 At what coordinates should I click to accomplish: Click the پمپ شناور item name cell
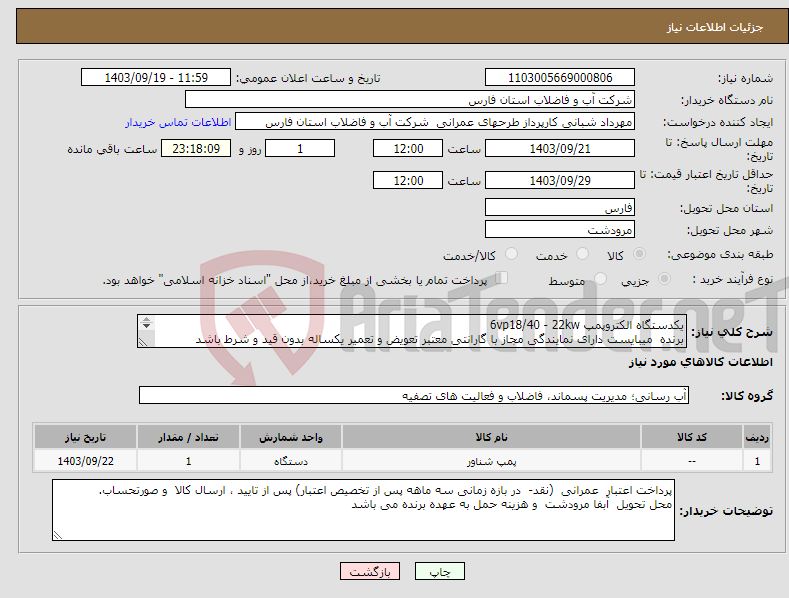click(491, 461)
